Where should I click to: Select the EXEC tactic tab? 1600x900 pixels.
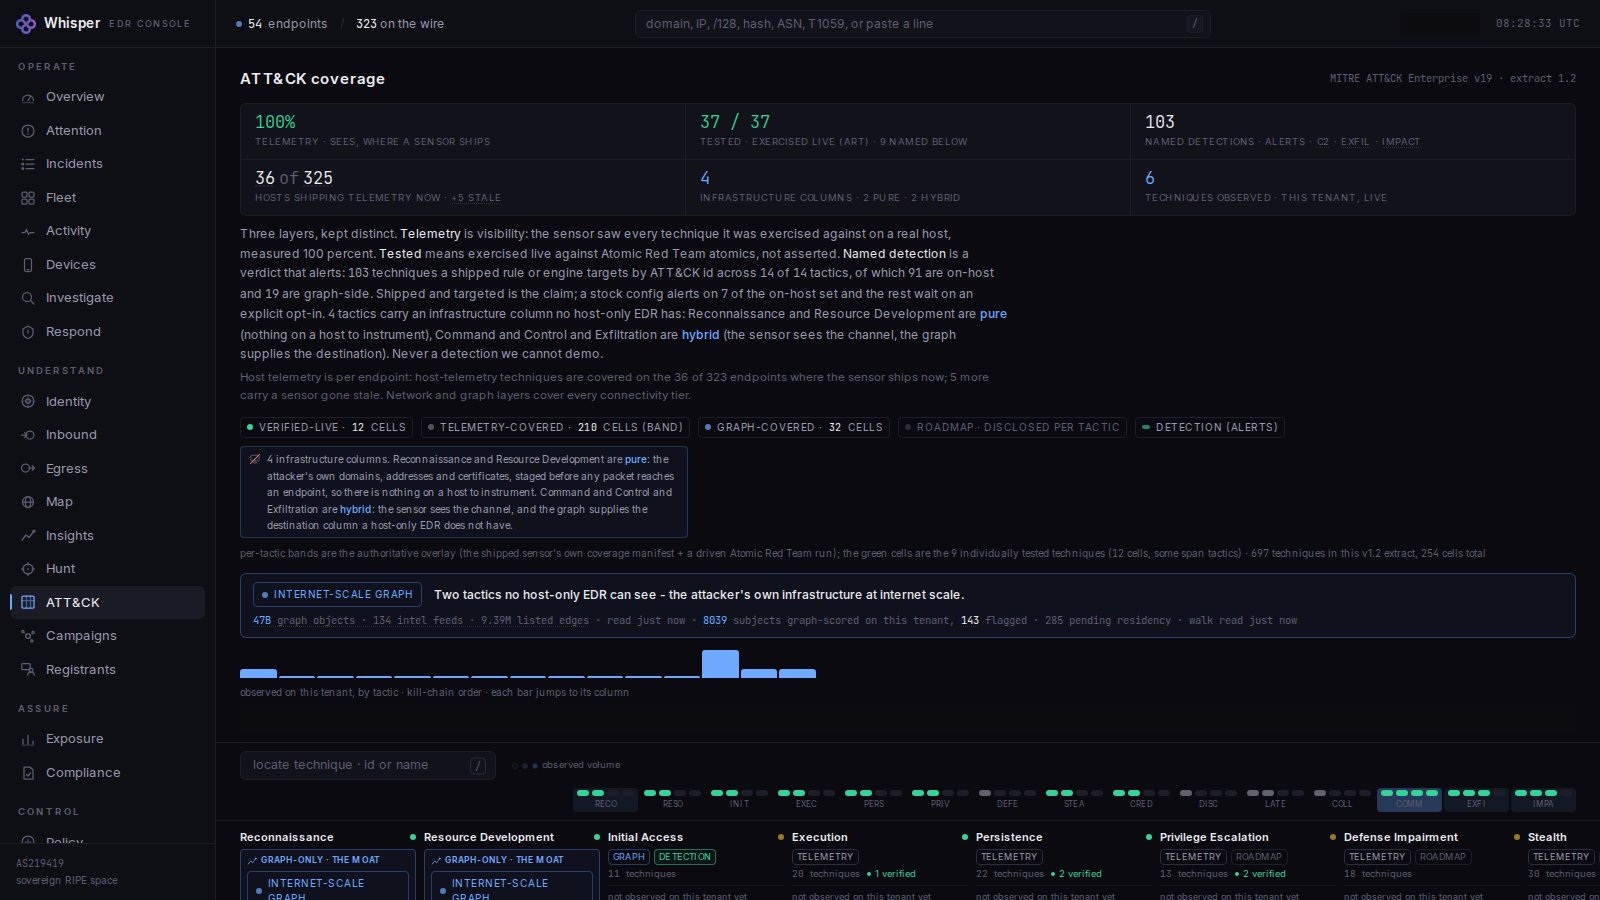click(806, 799)
